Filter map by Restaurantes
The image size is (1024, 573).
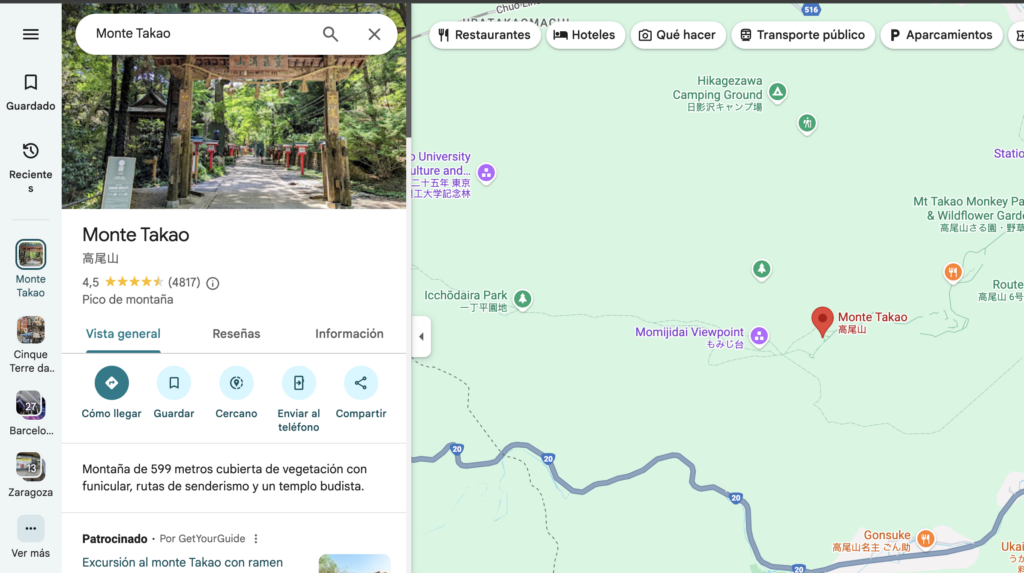point(485,35)
